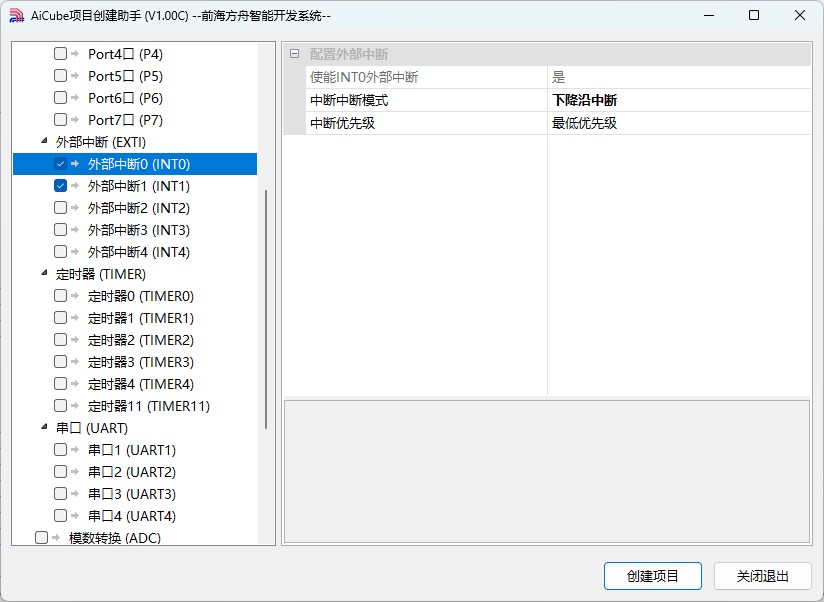Tick 外部中断4 (INT4) checkbox

point(60,252)
